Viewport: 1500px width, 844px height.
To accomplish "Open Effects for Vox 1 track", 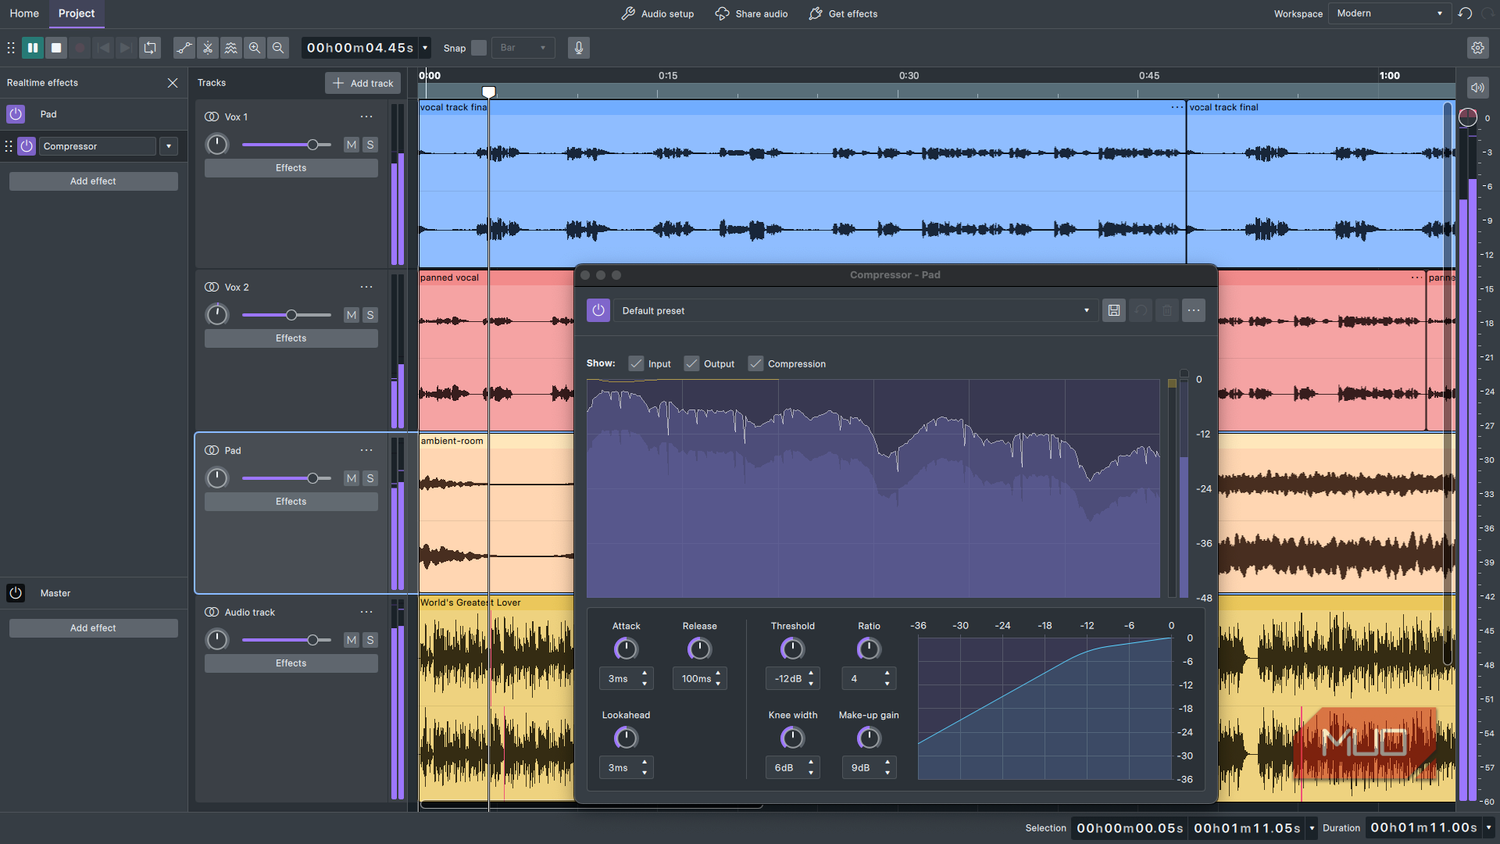I will [x=291, y=168].
